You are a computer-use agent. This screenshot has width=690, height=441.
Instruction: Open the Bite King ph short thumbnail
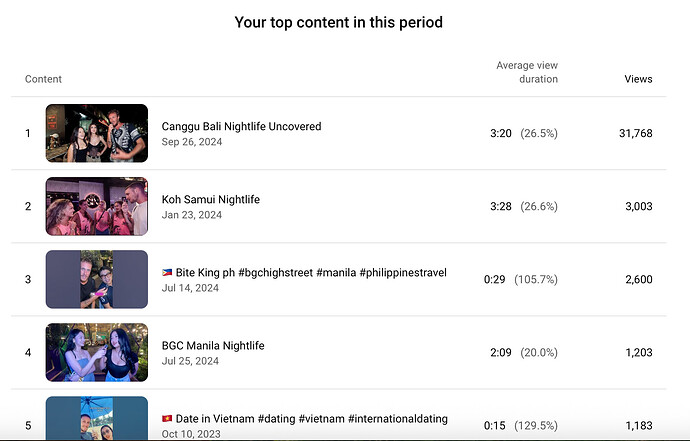97,279
